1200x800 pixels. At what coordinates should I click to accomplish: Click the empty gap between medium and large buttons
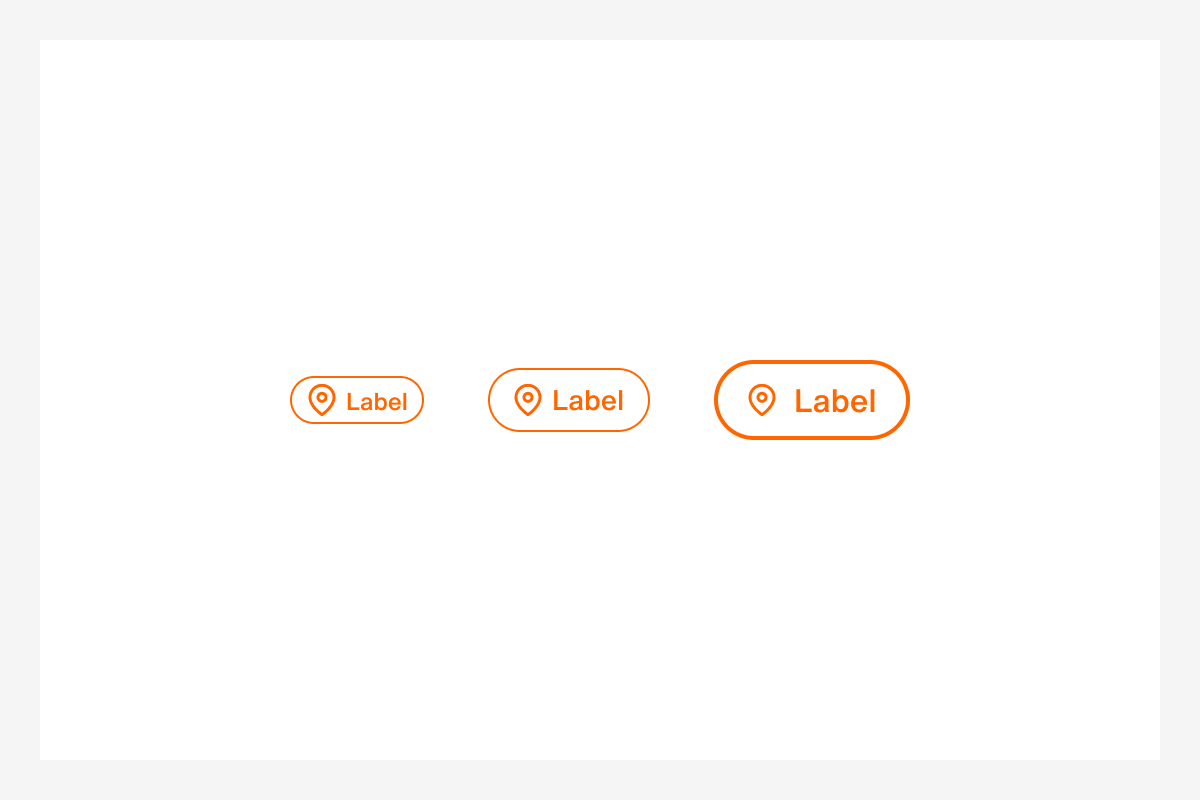tap(682, 400)
